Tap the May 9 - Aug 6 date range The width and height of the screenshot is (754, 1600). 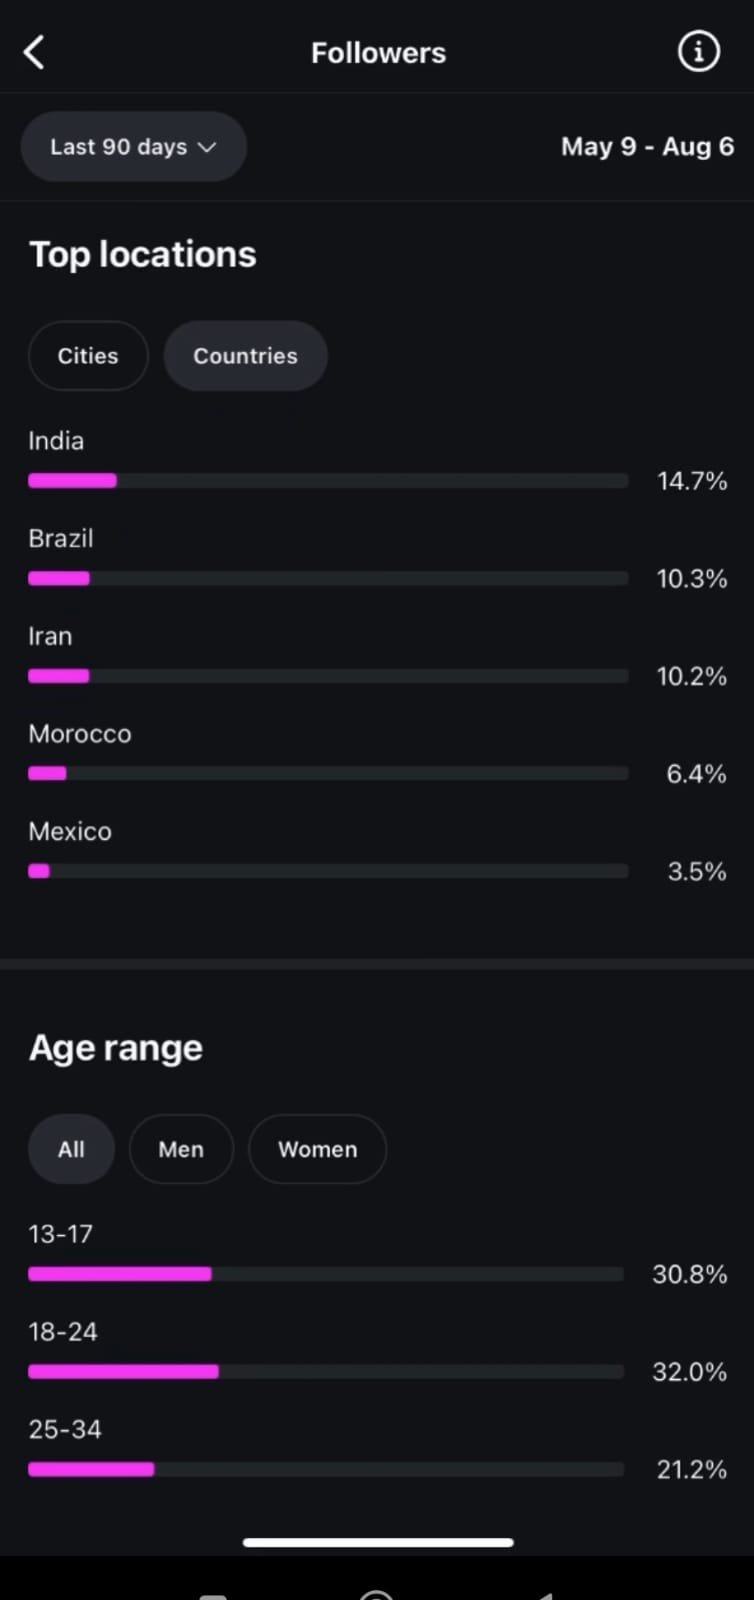[647, 147]
